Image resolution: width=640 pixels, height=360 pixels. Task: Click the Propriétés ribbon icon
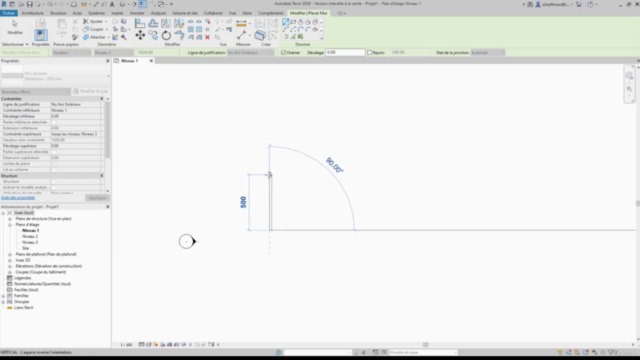(x=40, y=35)
